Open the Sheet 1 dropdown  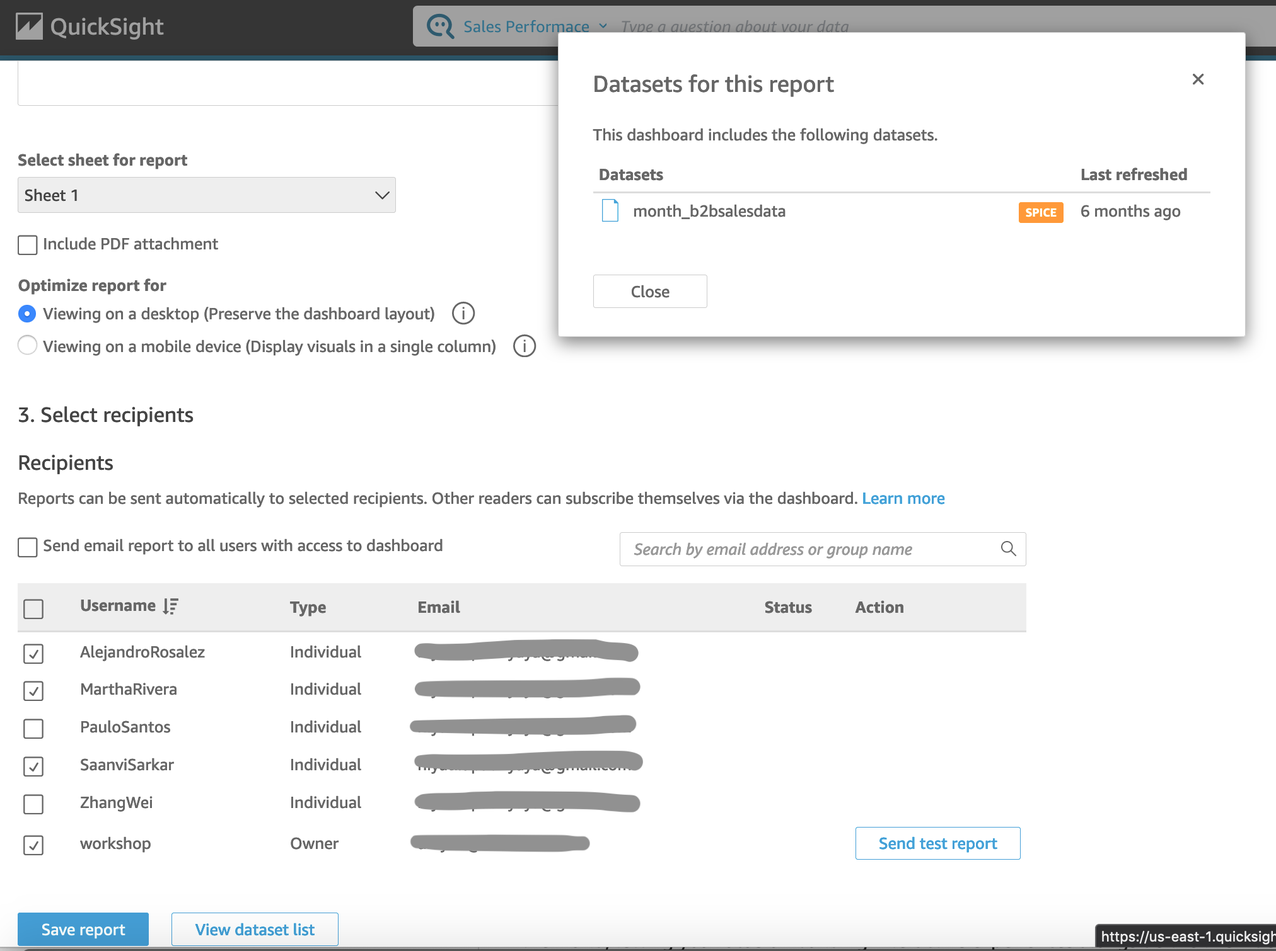[207, 195]
